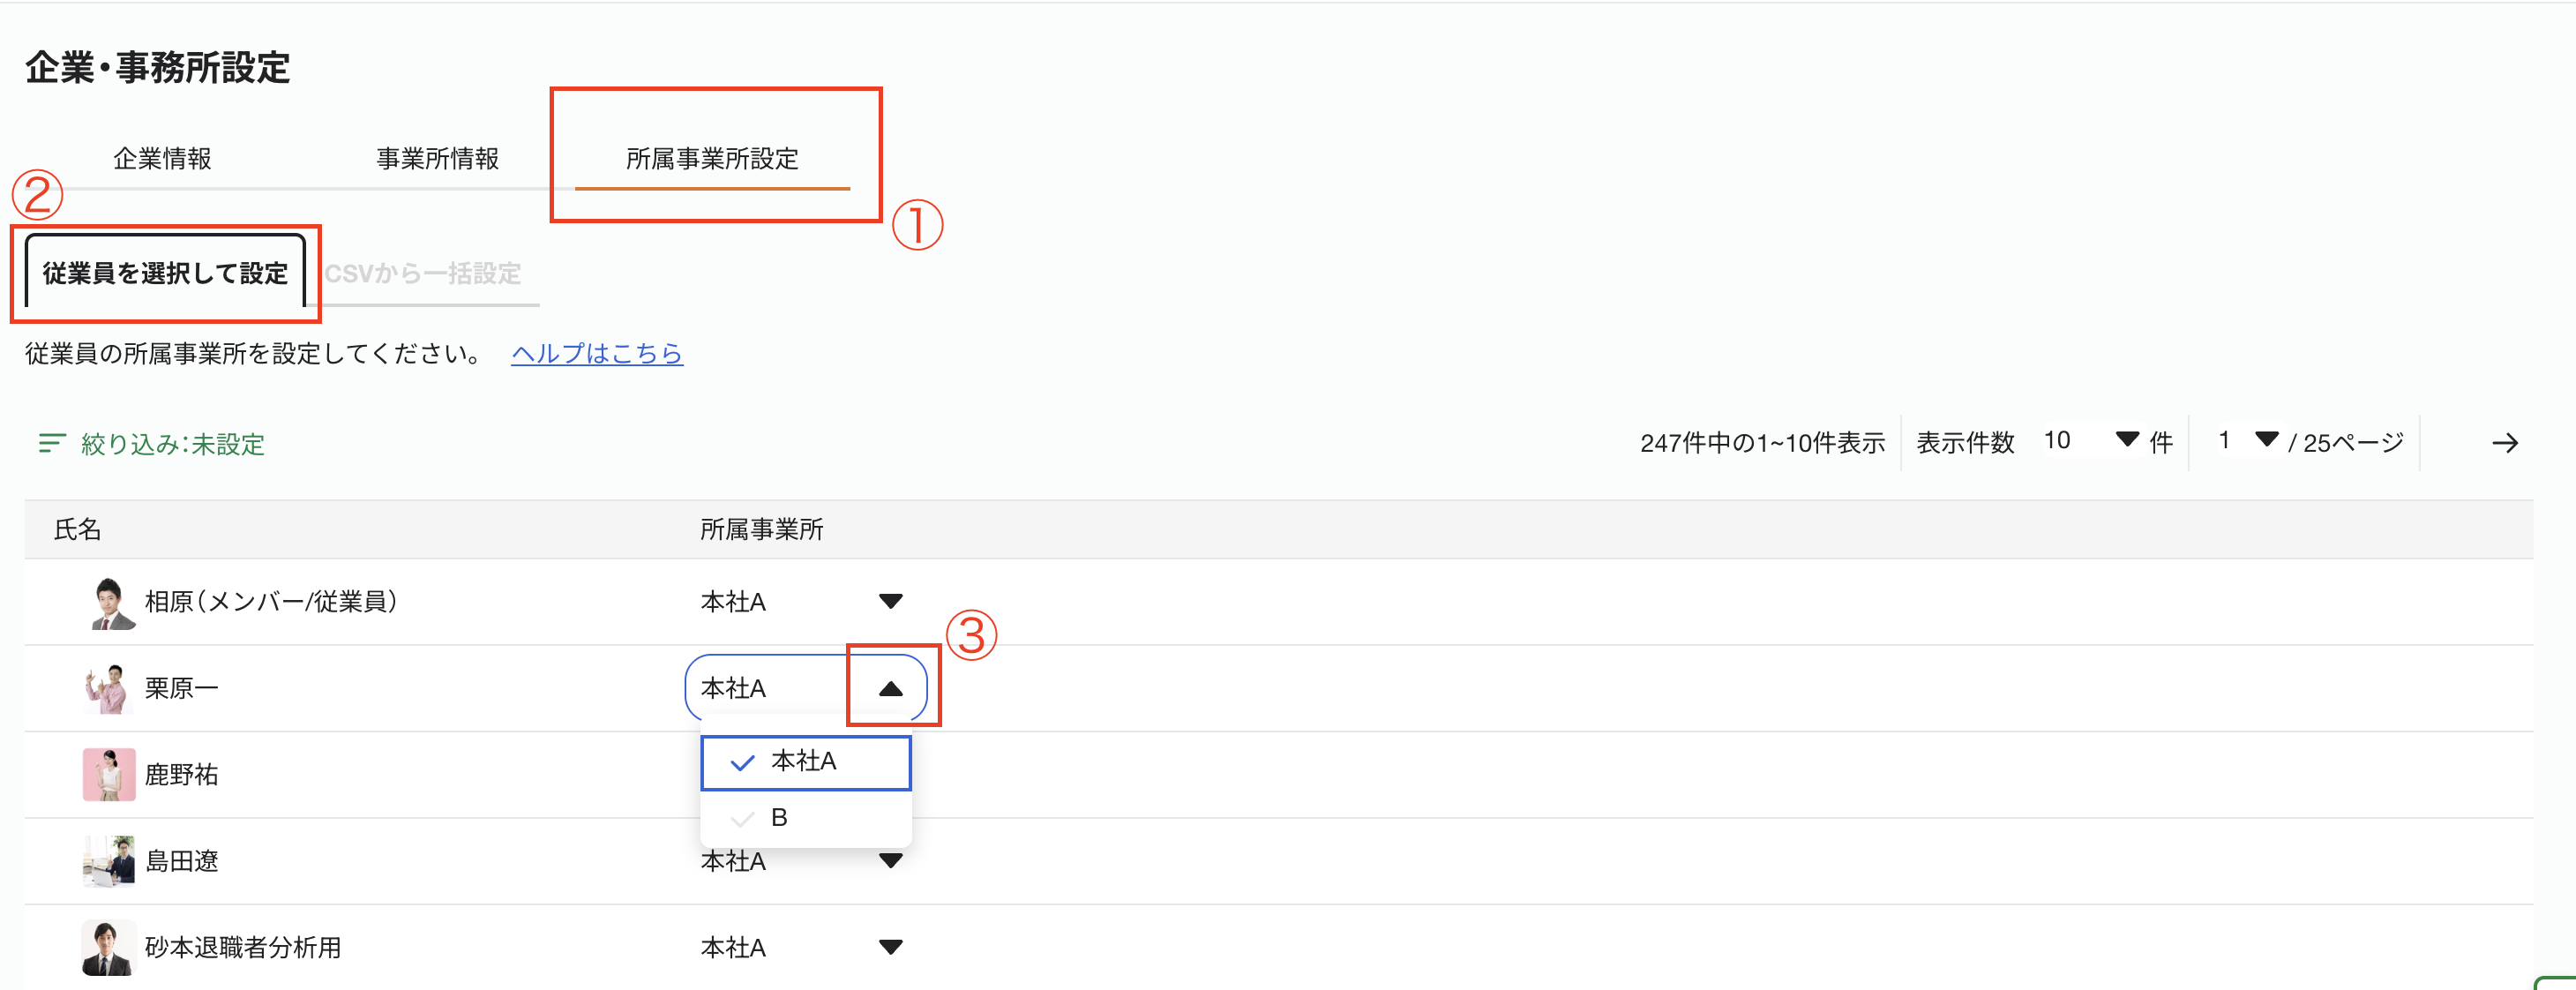Click the 従業員を選択して設定 tab button
This screenshot has width=2576, height=990.
pos(165,273)
